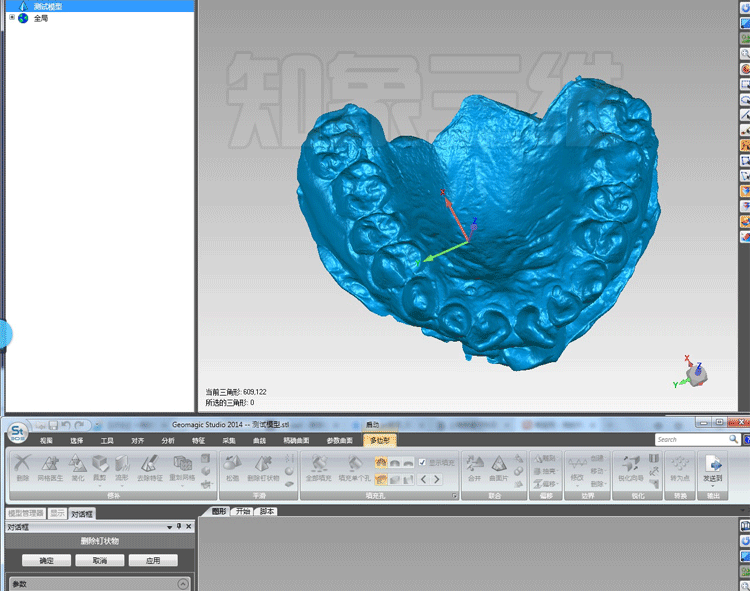The height and width of the screenshot is (591, 750).
Task: Click the Open file icon in quick access toolbar
Action: tap(41, 425)
